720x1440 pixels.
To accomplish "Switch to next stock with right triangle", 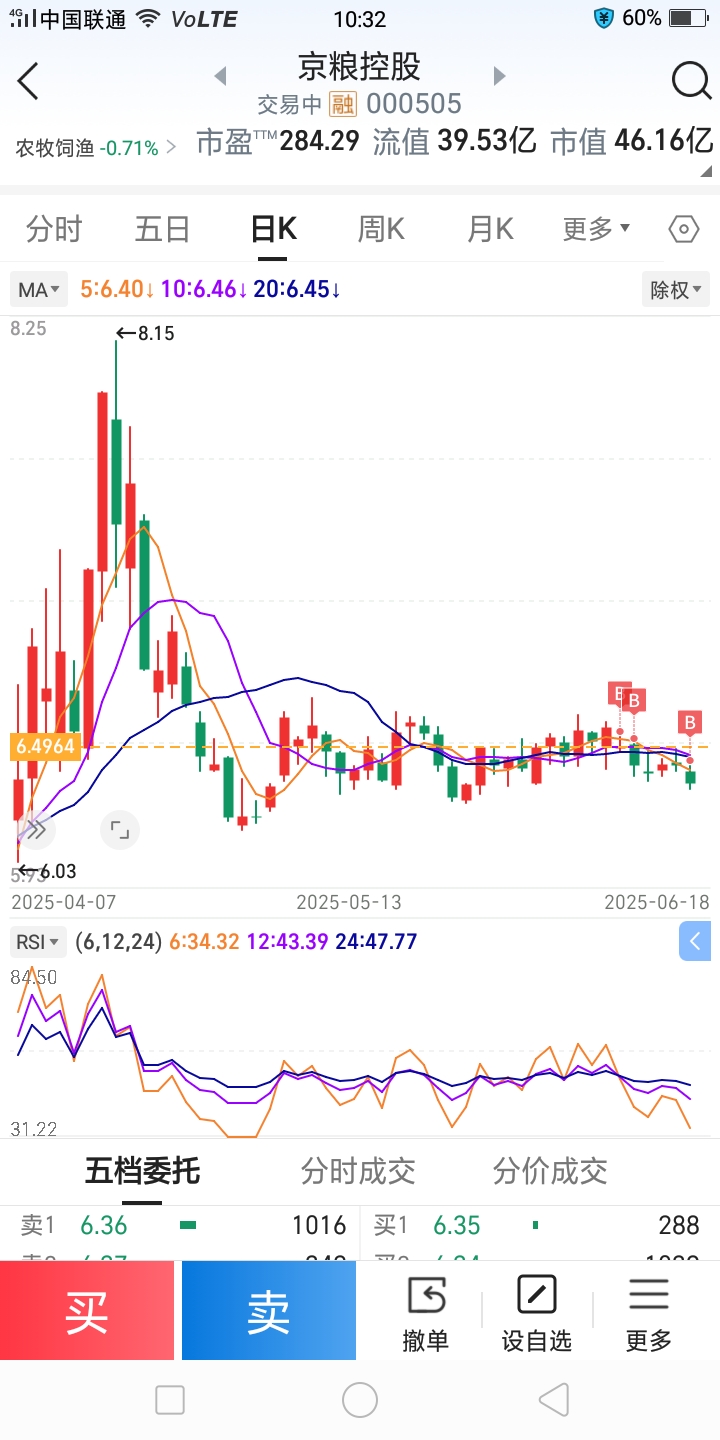I will click(x=499, y=76).
